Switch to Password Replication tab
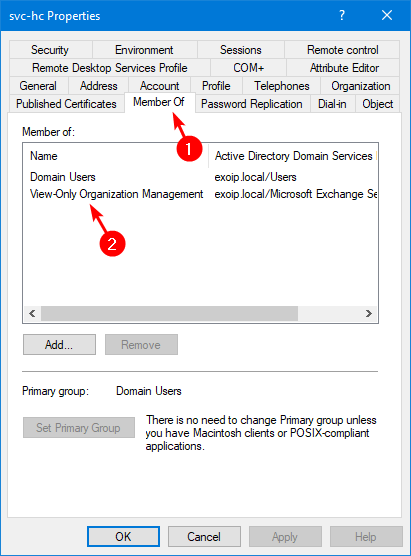This screenshot has height=556, width=411. (x=251, y=104)
